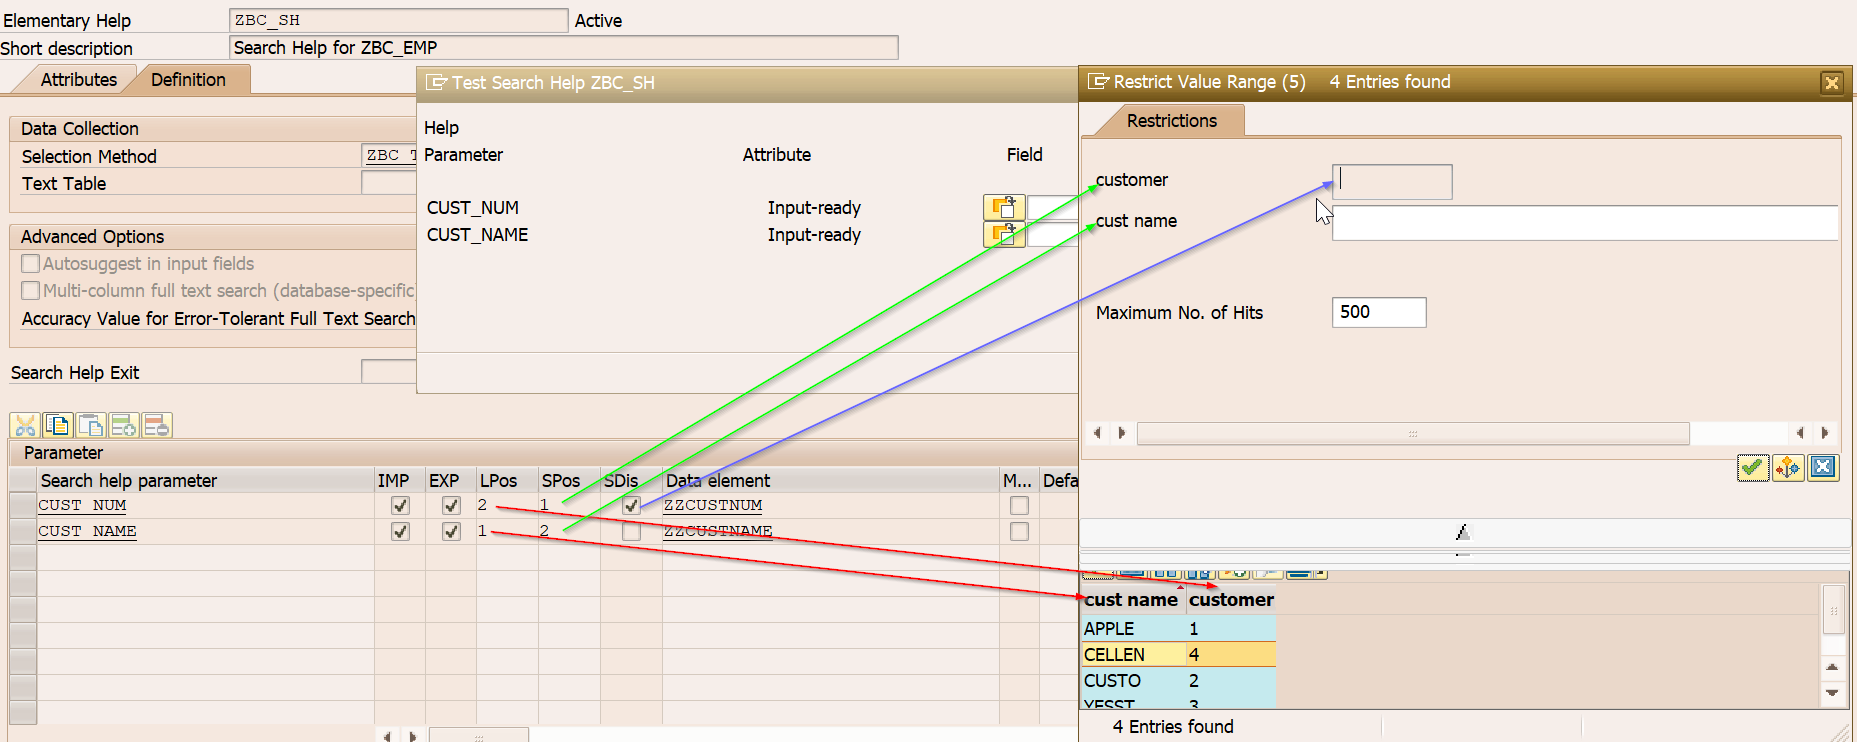Collapse the restrictions area with triangle toggle
1857x742 pixels.
pos(1463,532)
